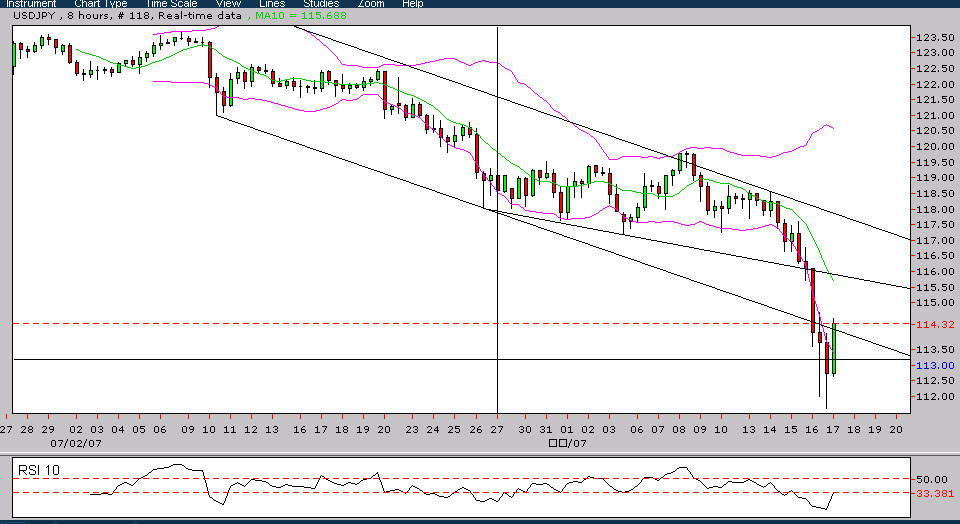
Task: Click the date axis label 25
Action: click(454, 430)
